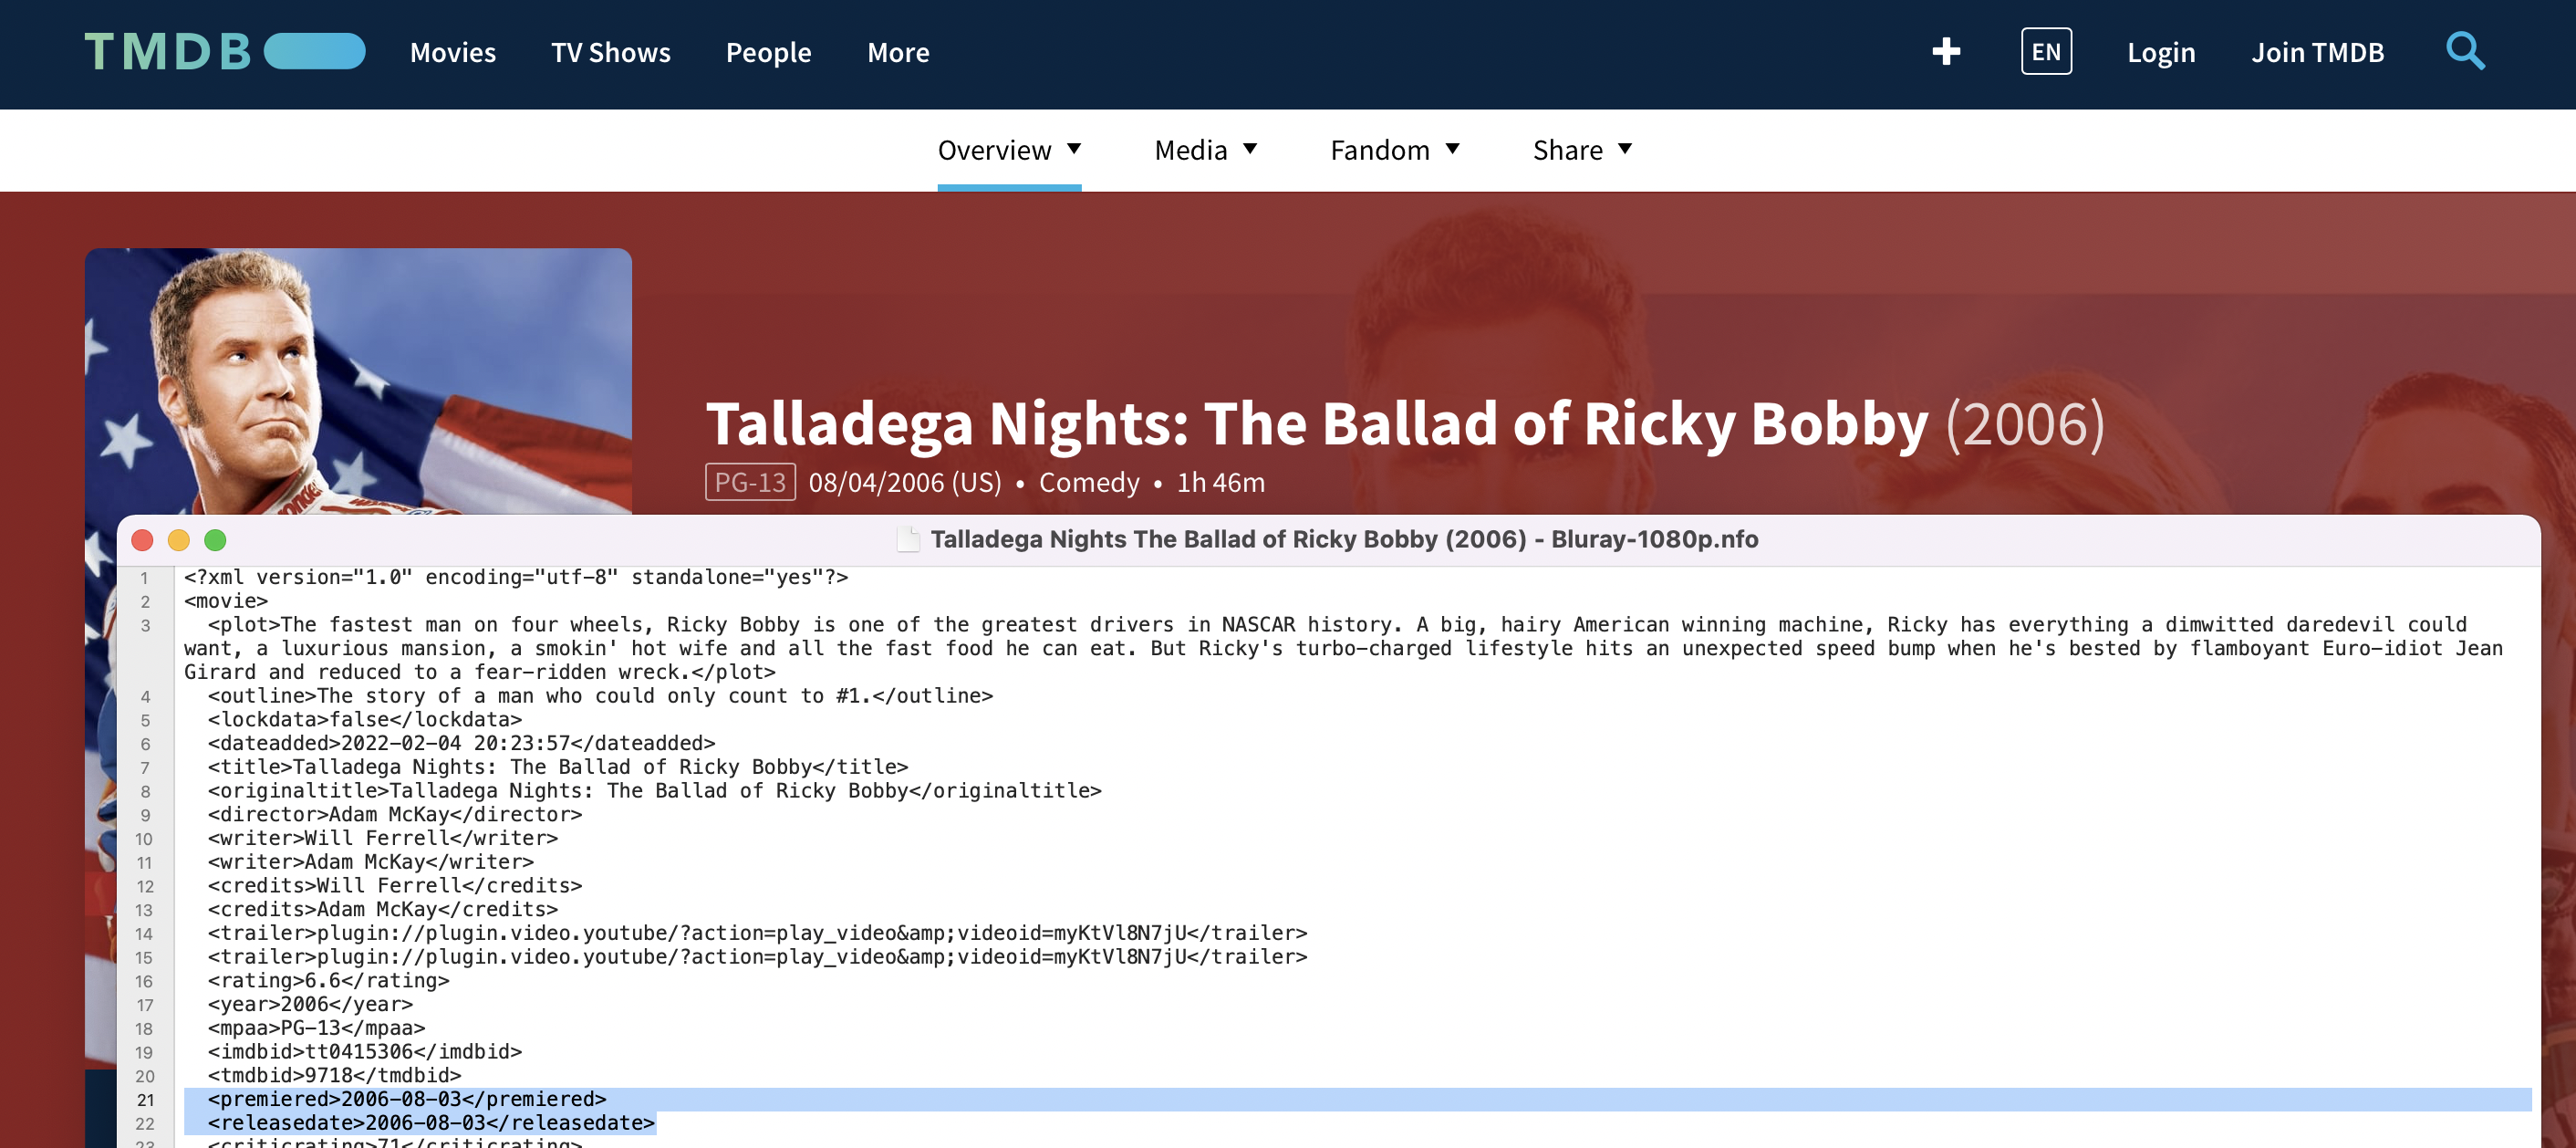Open the Movies menu
2576x1148 pixels.
453,52
